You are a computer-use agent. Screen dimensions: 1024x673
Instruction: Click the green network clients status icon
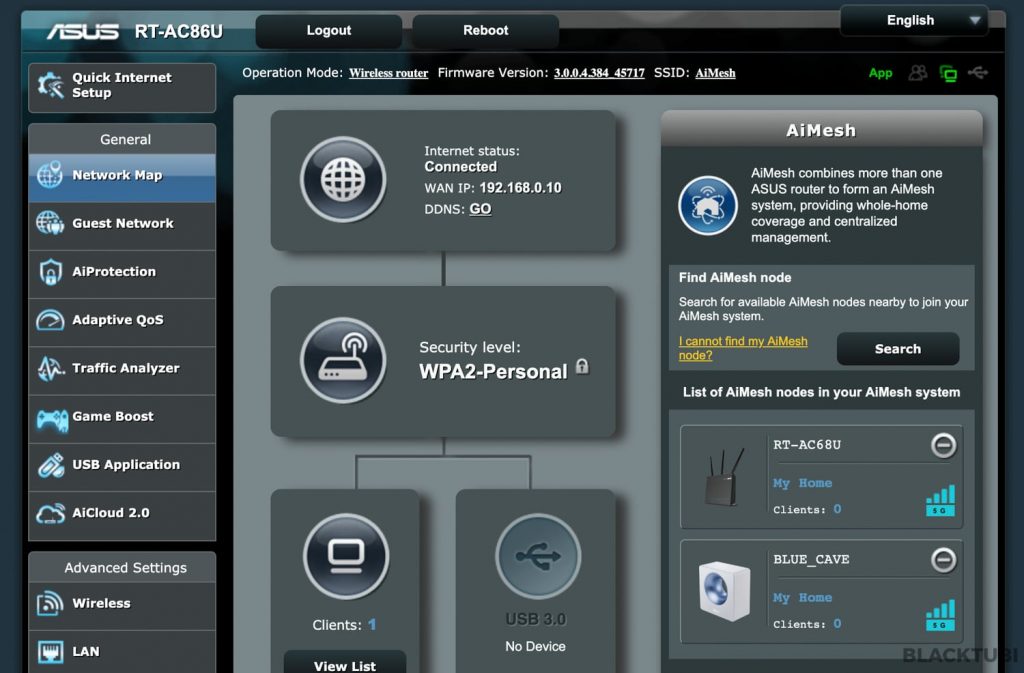tap(948, 74)
